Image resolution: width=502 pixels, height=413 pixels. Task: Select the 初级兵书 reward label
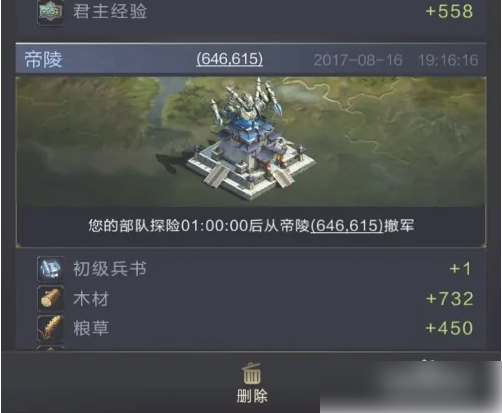(110, 269)
